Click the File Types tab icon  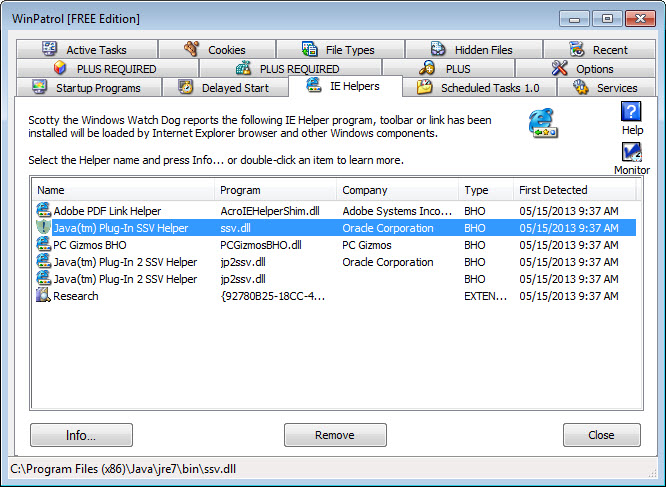point(310,49)
